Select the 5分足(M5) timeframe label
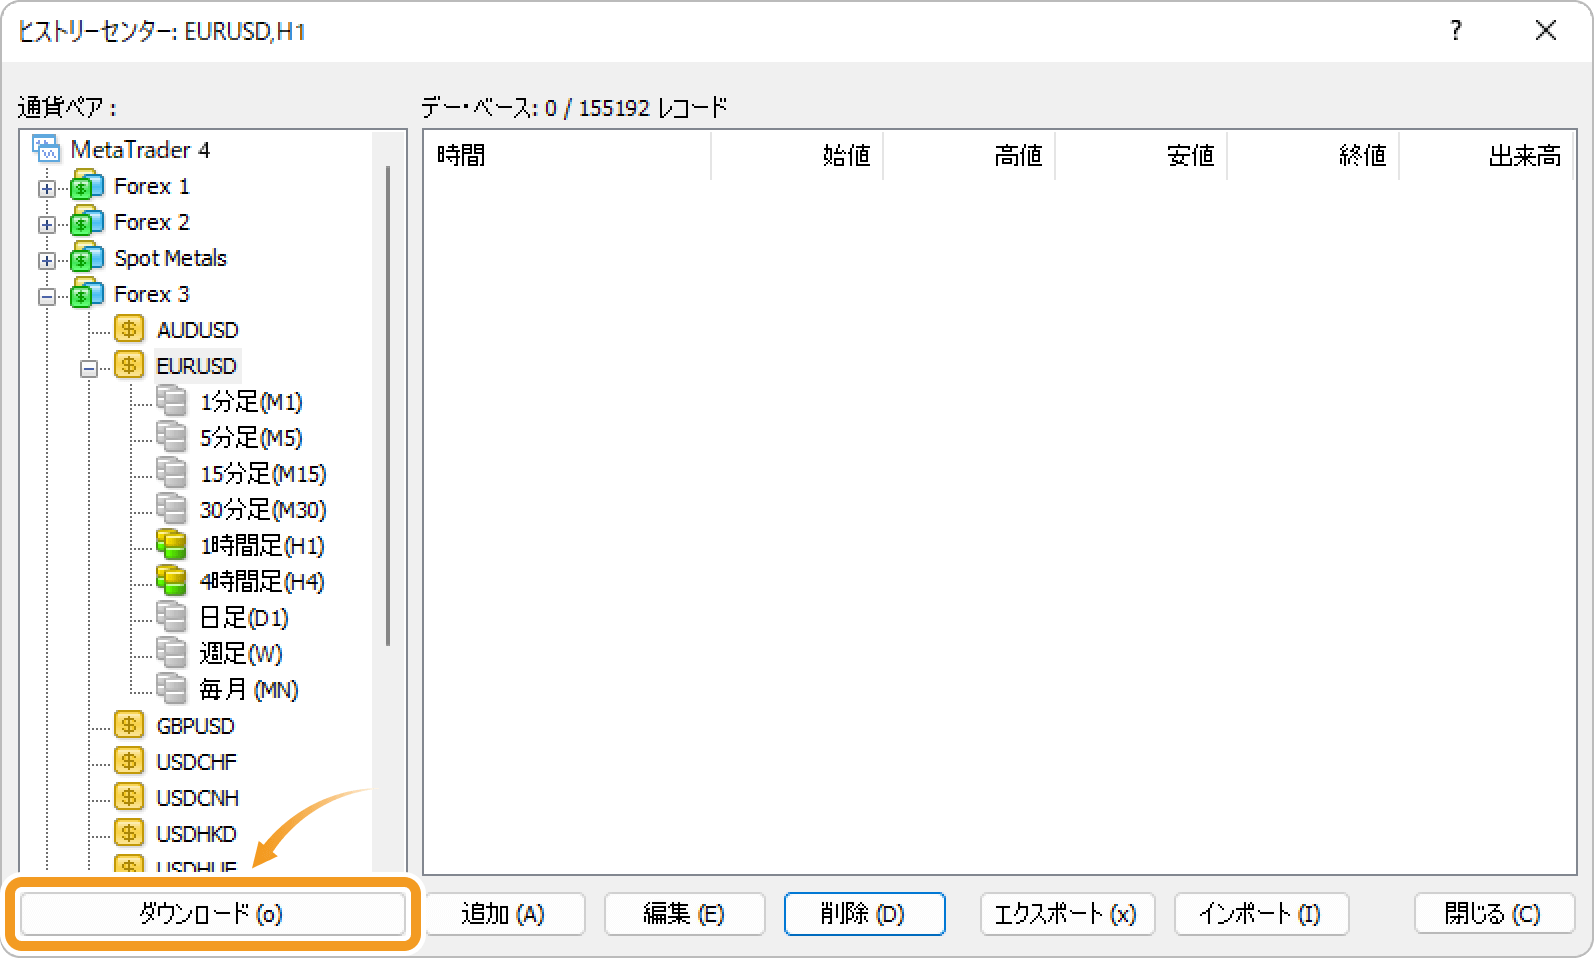The width and height of the screenshot is (1594, 958). 251,438
